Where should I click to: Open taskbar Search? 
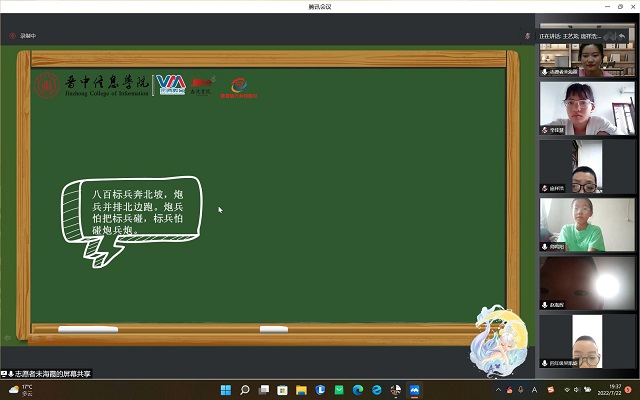tap(244, 390)
